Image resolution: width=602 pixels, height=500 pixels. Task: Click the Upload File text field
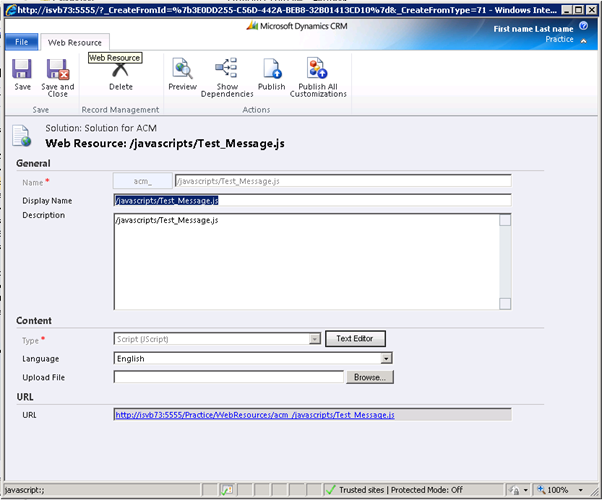228,377
